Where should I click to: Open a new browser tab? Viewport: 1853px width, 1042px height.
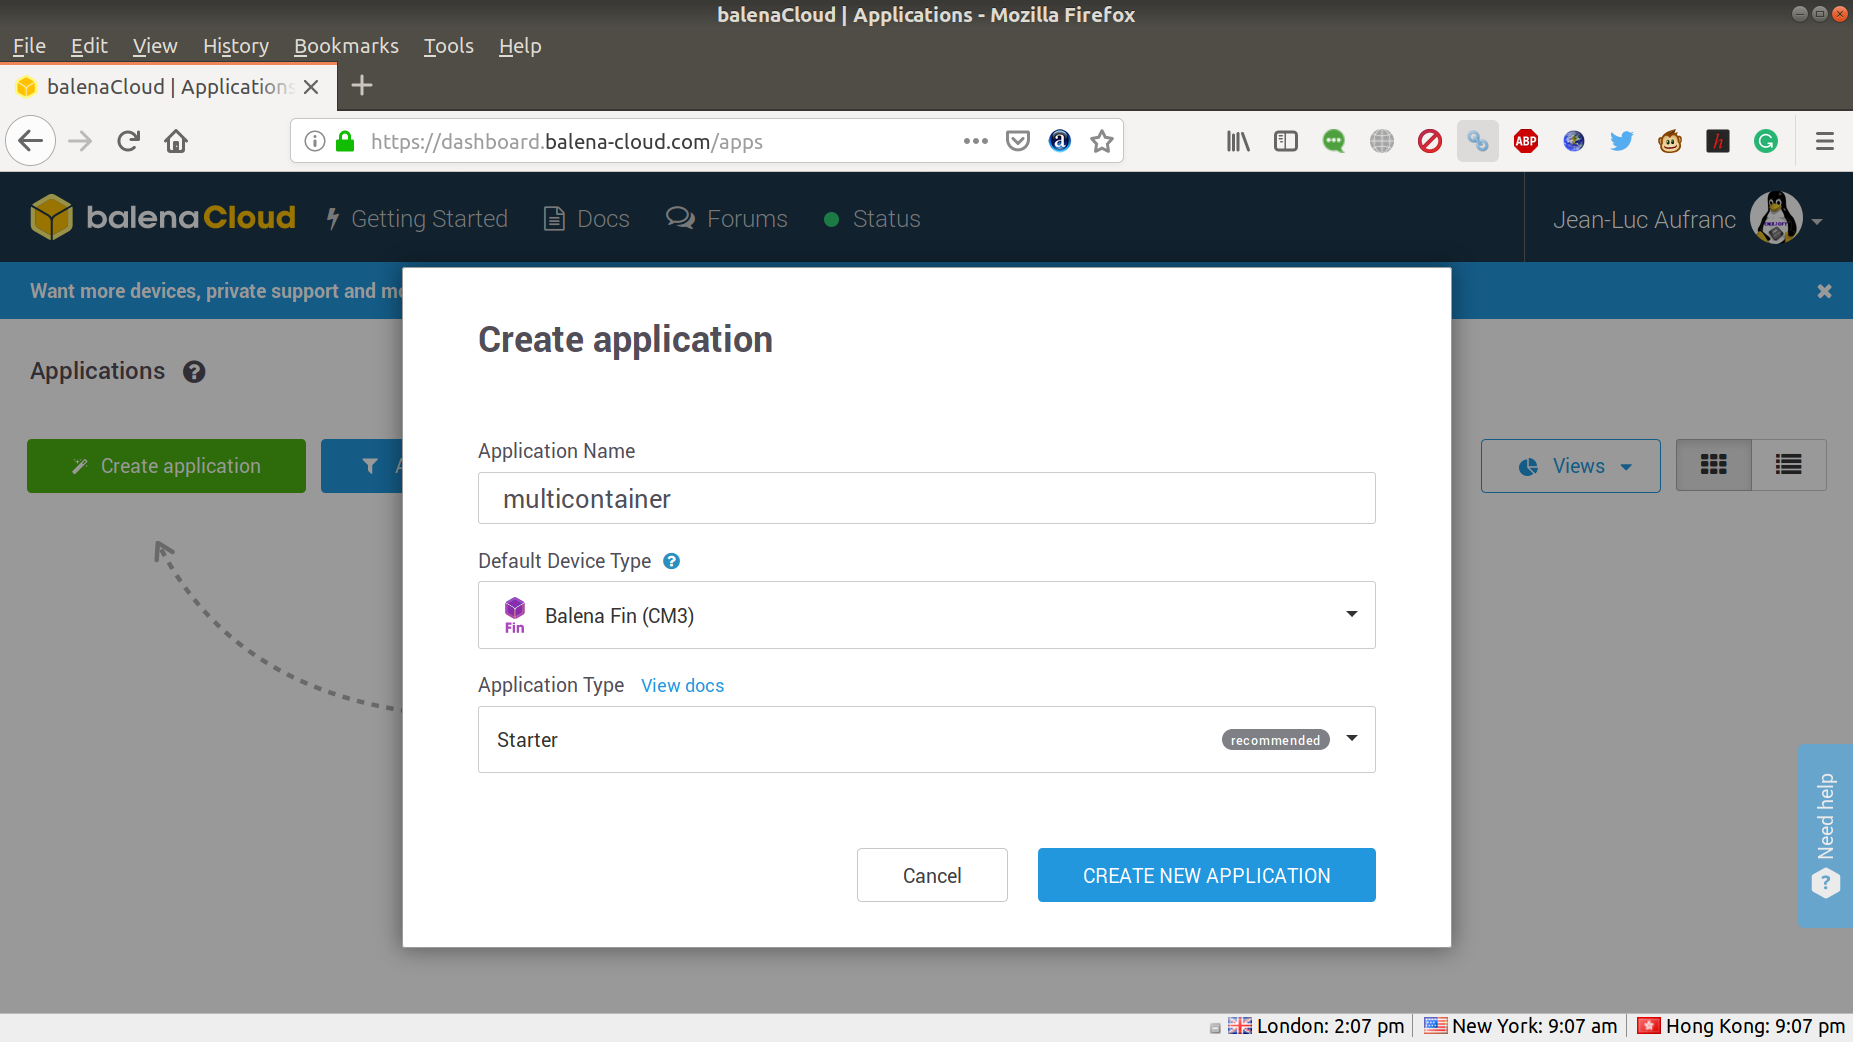[x=362, y=86]
